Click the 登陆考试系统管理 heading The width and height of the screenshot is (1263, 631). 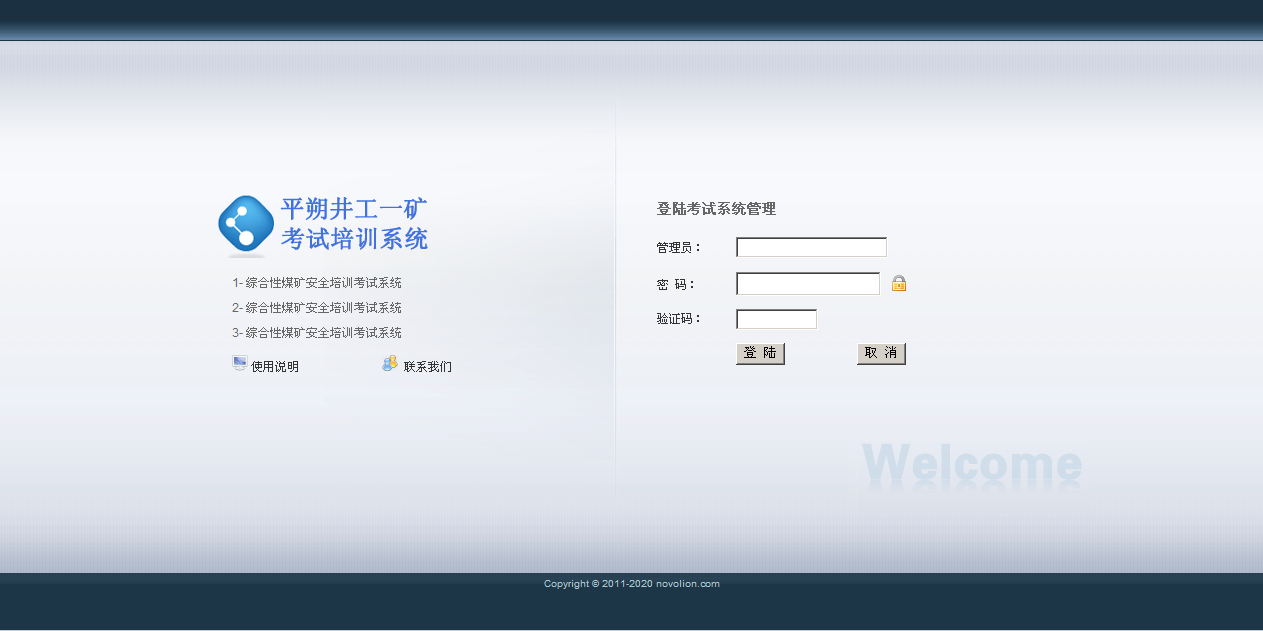(x=716, y=209)
